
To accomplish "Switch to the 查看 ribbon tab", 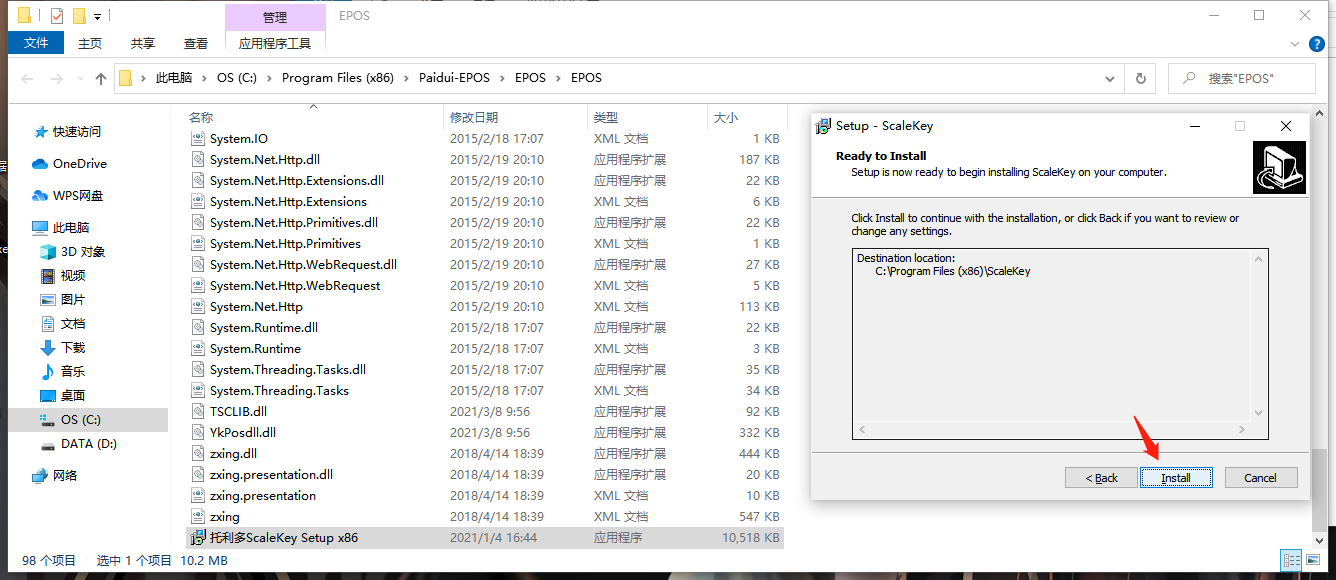I will point(196,43).
